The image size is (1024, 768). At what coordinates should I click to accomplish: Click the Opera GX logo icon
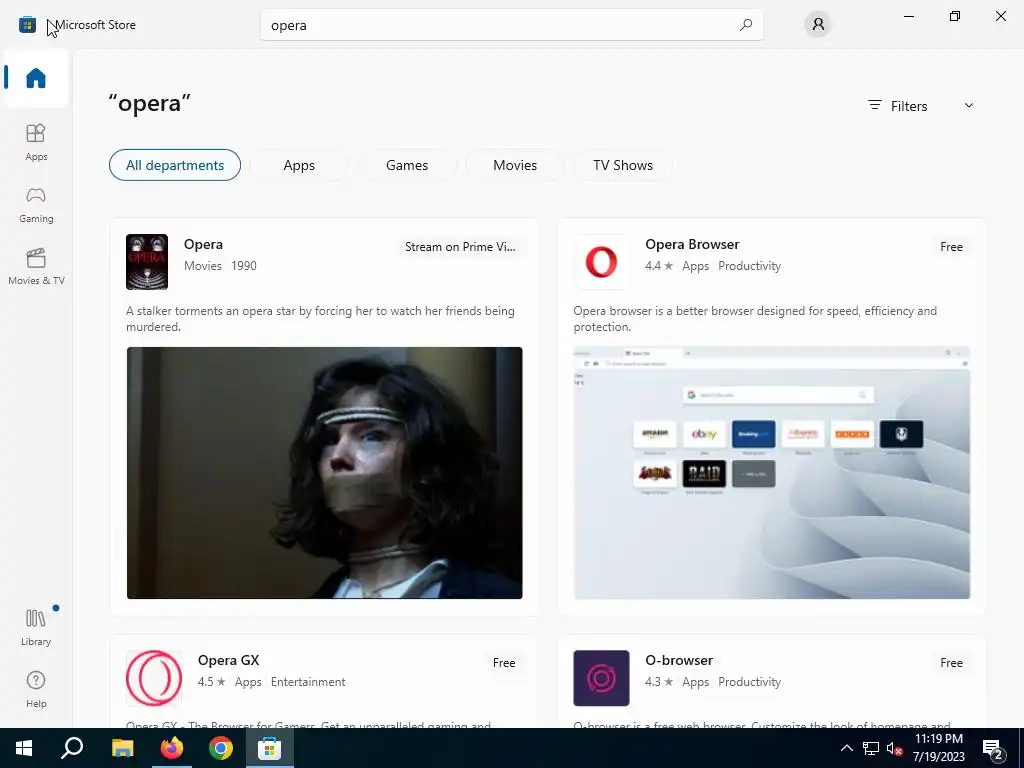tap(154, 678)
